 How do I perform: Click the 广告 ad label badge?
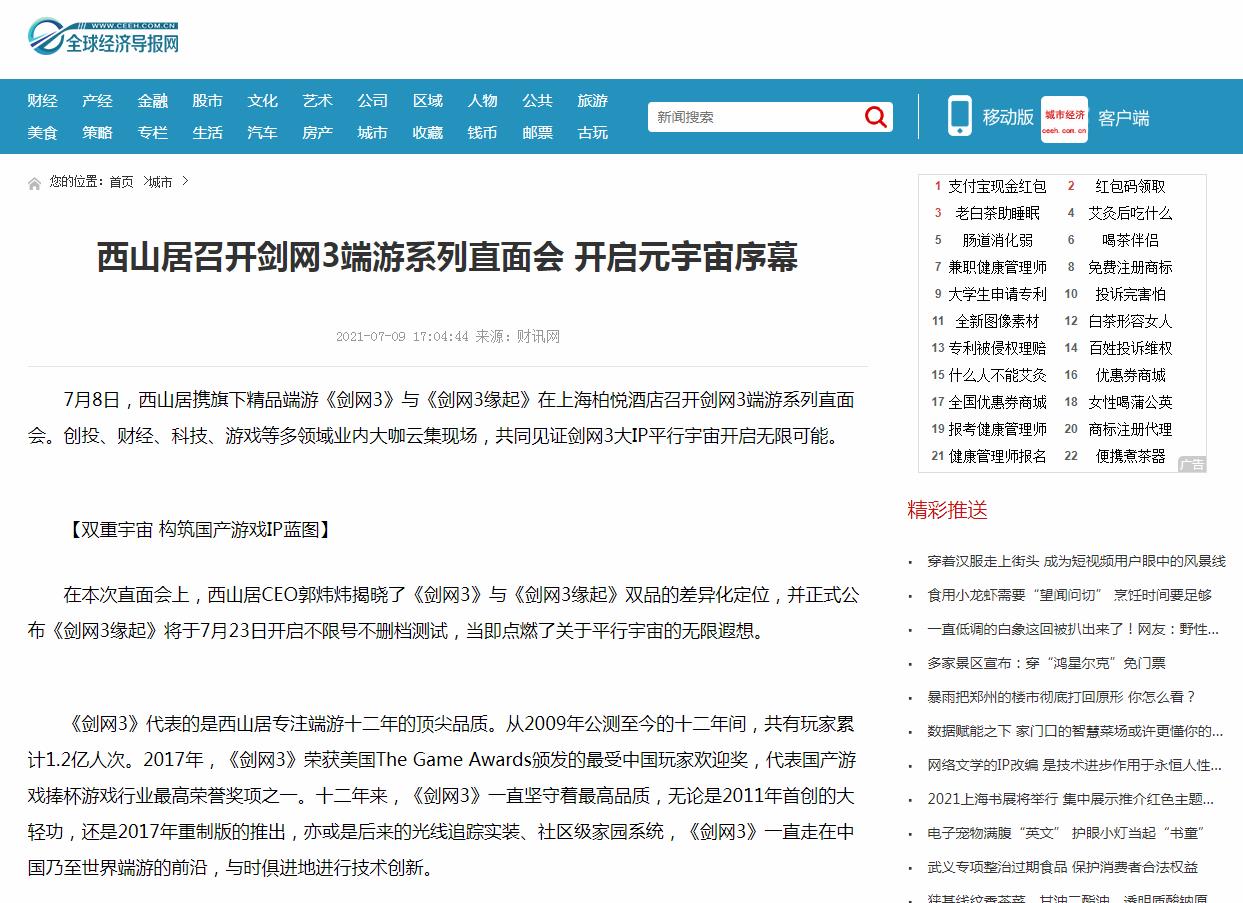1192,465
